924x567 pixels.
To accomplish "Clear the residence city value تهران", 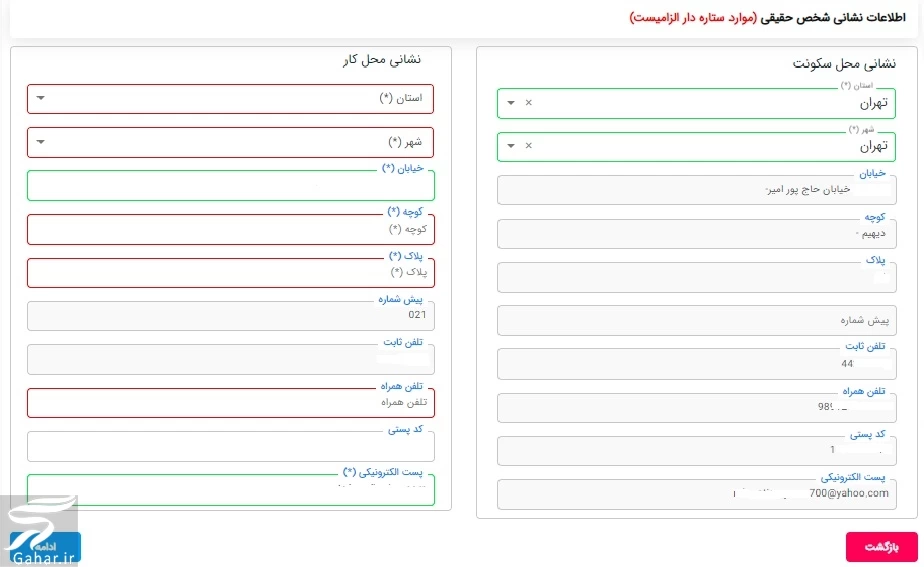I will pos(529,146).
